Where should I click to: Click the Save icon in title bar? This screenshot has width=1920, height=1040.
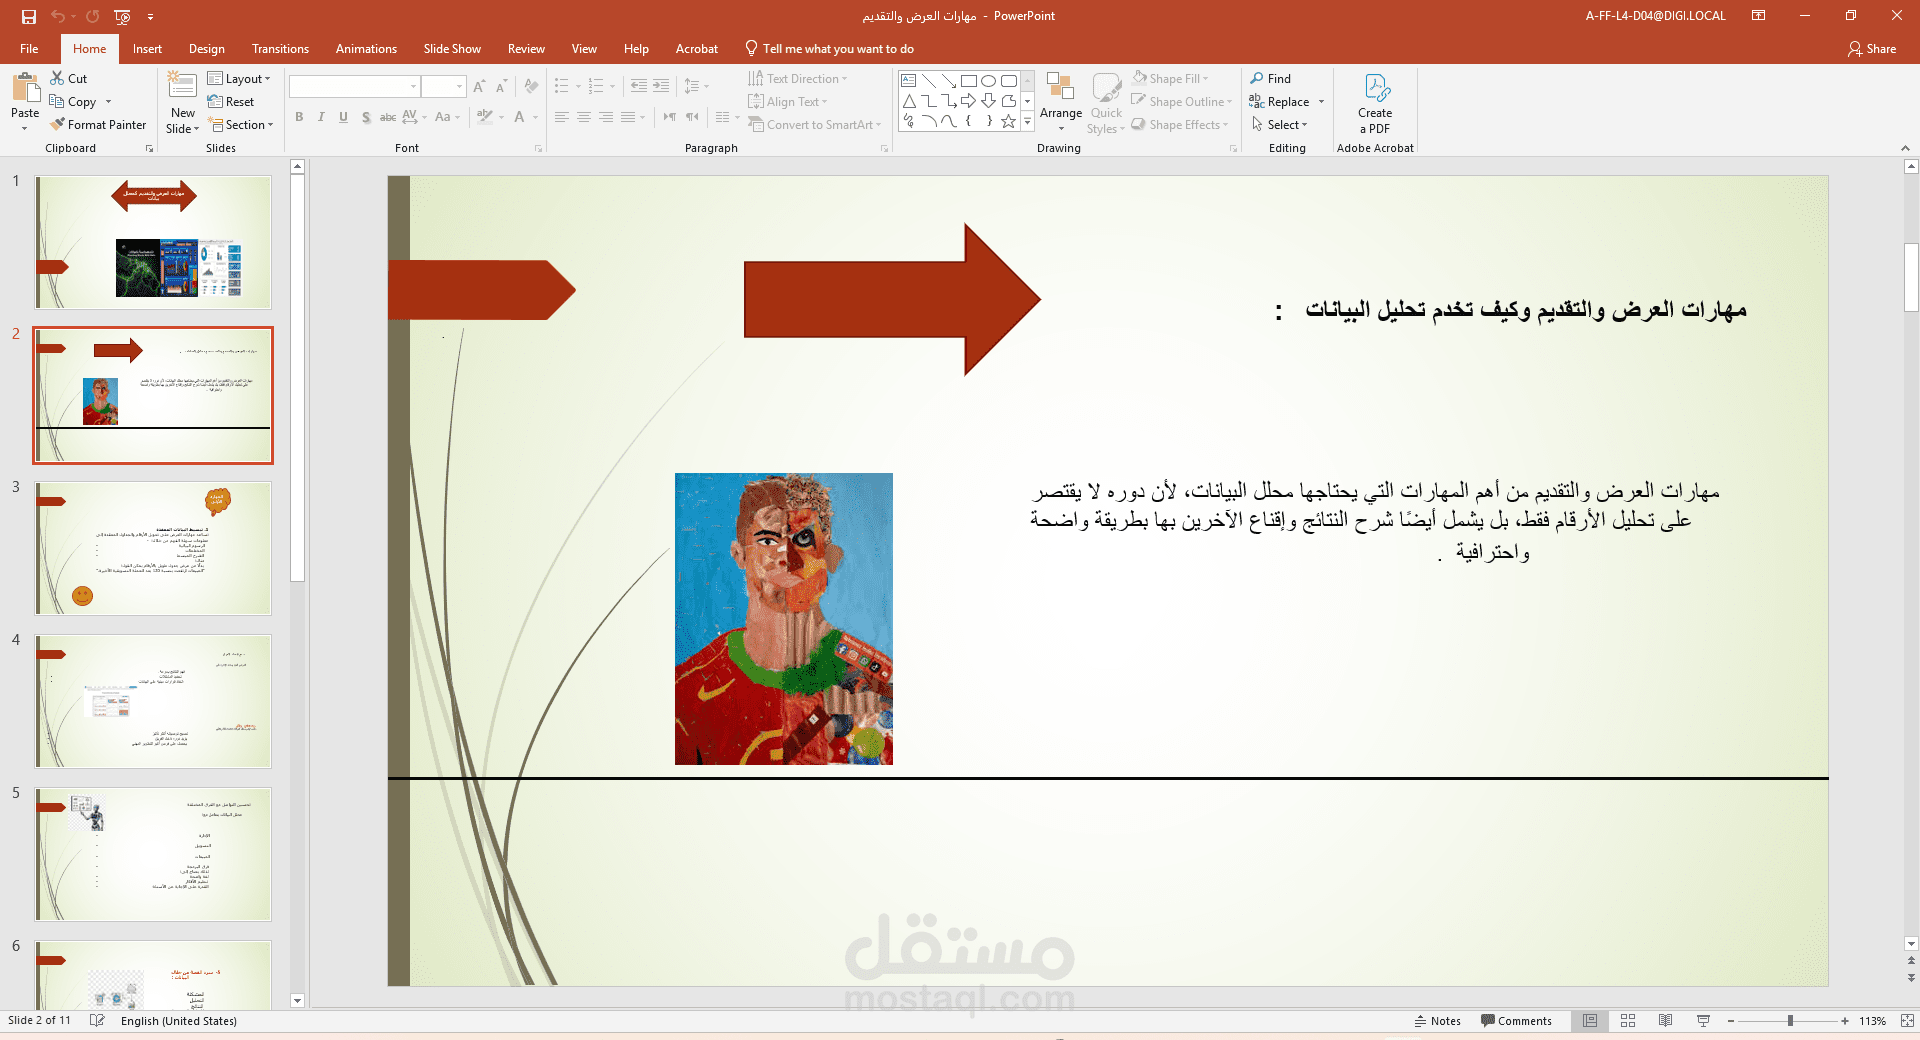29,16
